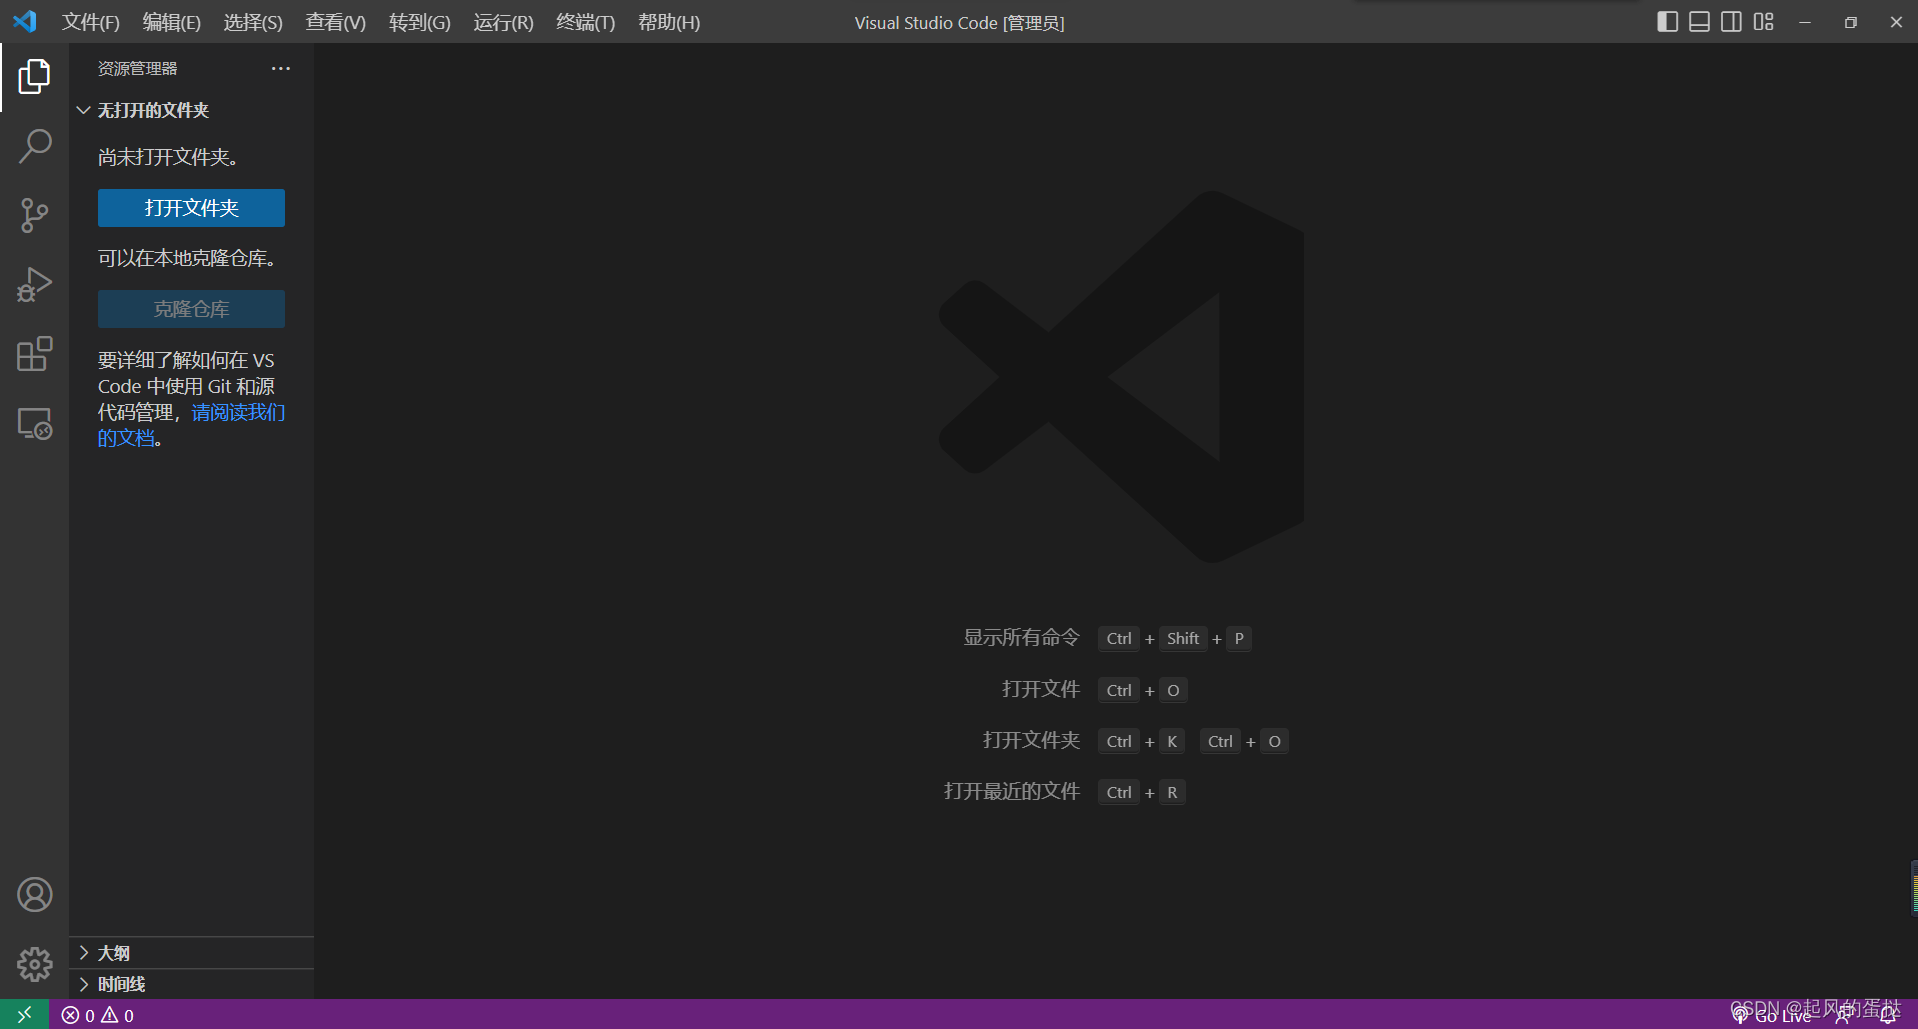Open the Source Control view
The width and height of the screenshot is (1918, 1029).
point(34,215)
